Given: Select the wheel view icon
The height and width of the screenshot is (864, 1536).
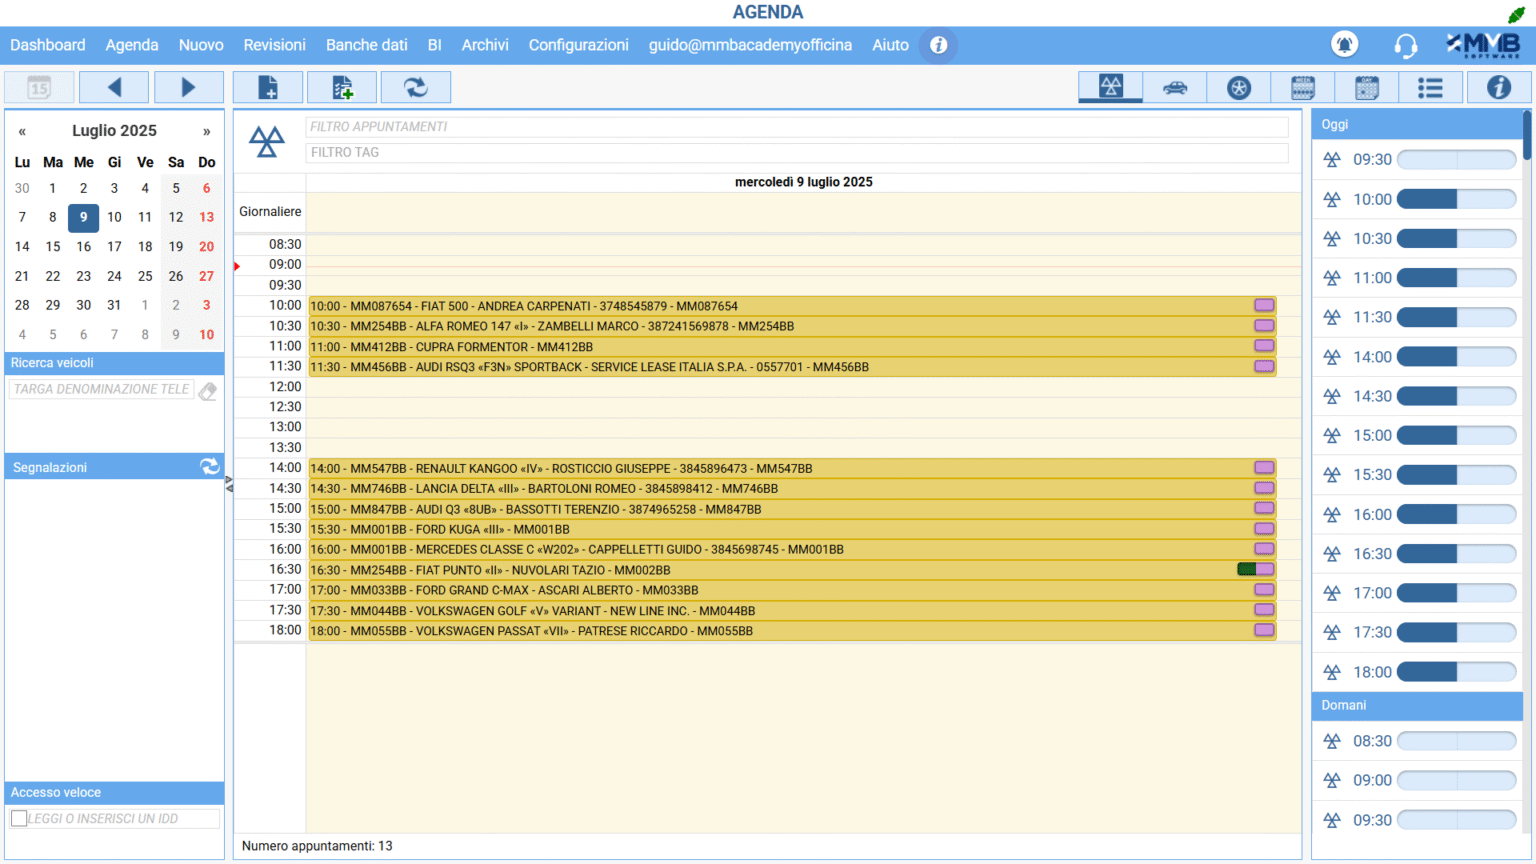Looking at the screenshot, I should (1239, 88).
